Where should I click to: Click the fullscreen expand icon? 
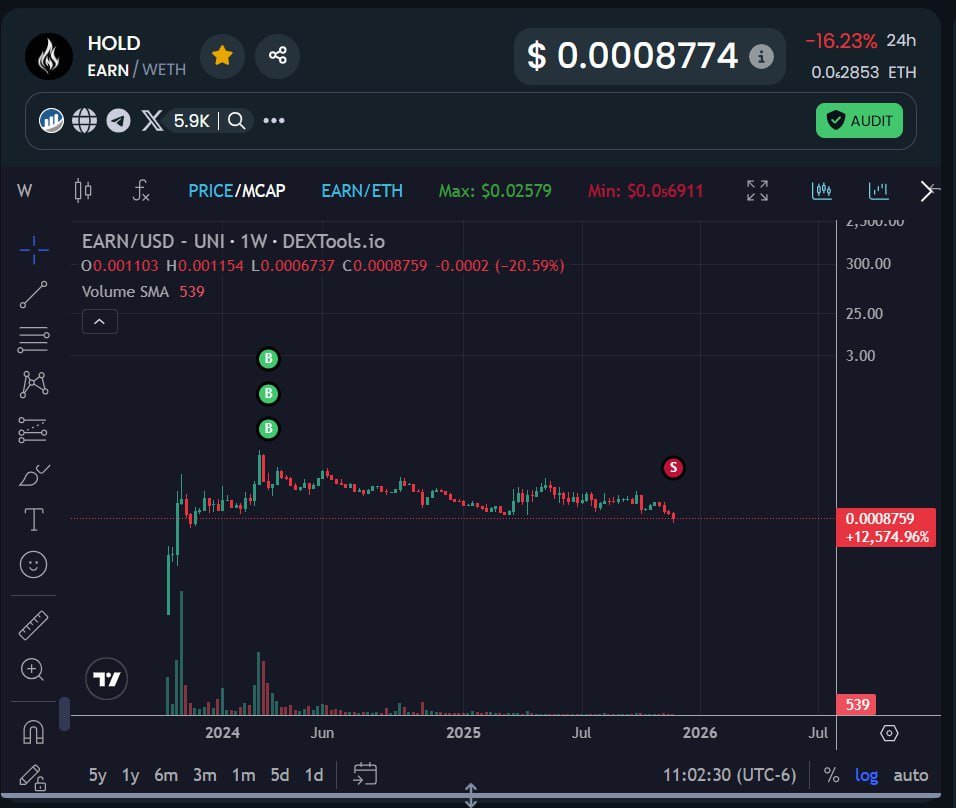coord(757,191)
